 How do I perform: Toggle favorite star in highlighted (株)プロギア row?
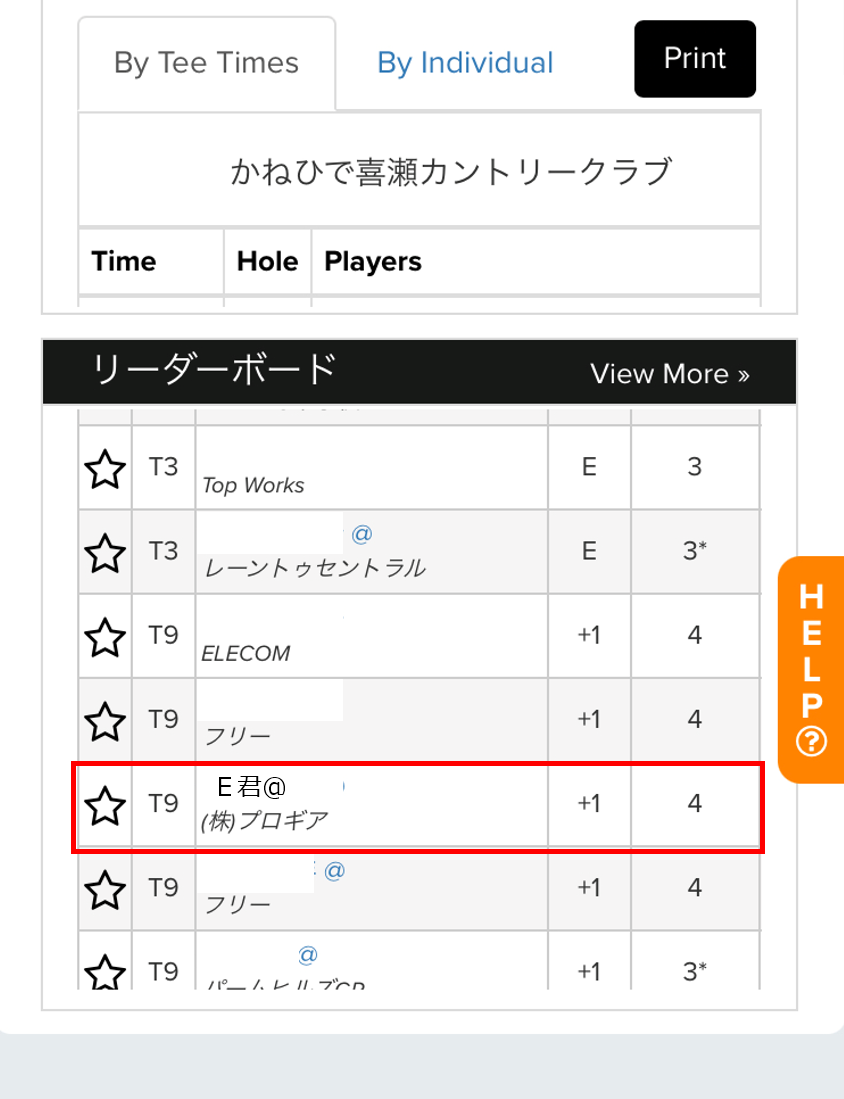coord(105,805)
